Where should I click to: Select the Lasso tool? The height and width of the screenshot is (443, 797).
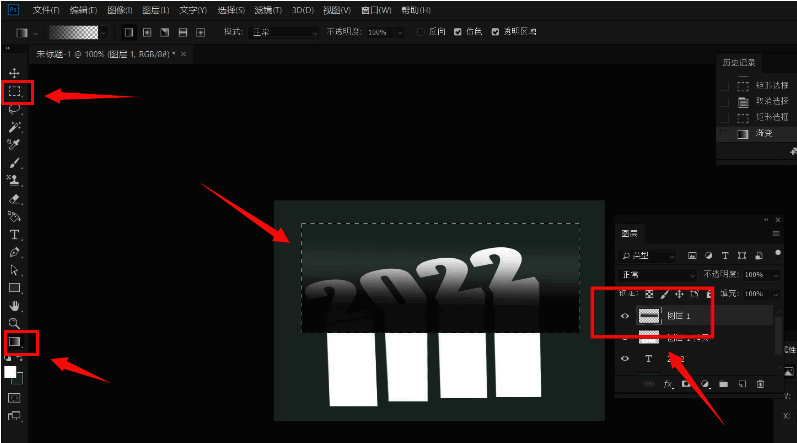coord(14,109)
